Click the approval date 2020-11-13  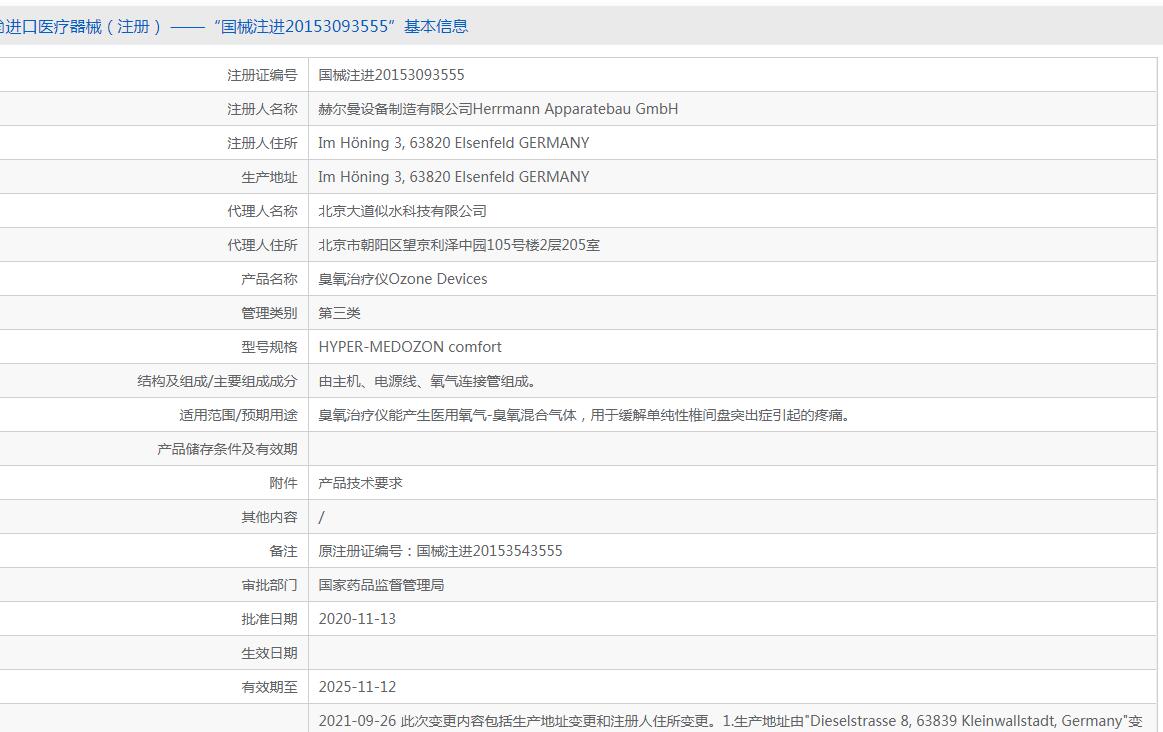pyautogui.click(x=358, y=619)
